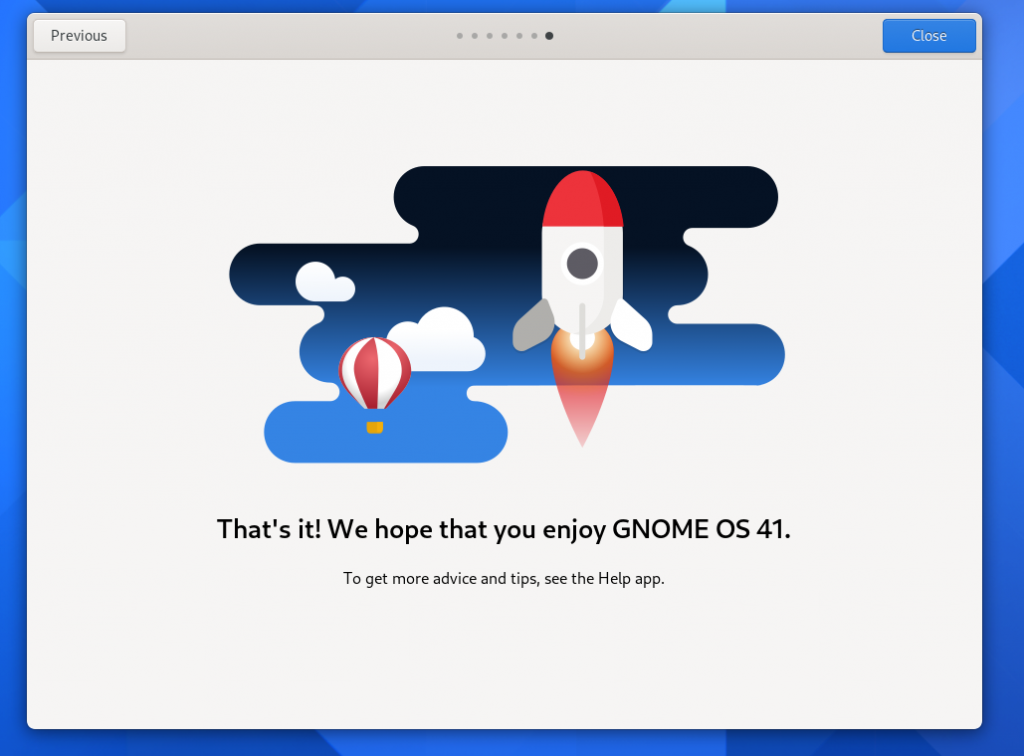The height and width of the screenshot is (756, 1024).
Task: Go to the third page indicator dot
Action: (x=490, y=36)
